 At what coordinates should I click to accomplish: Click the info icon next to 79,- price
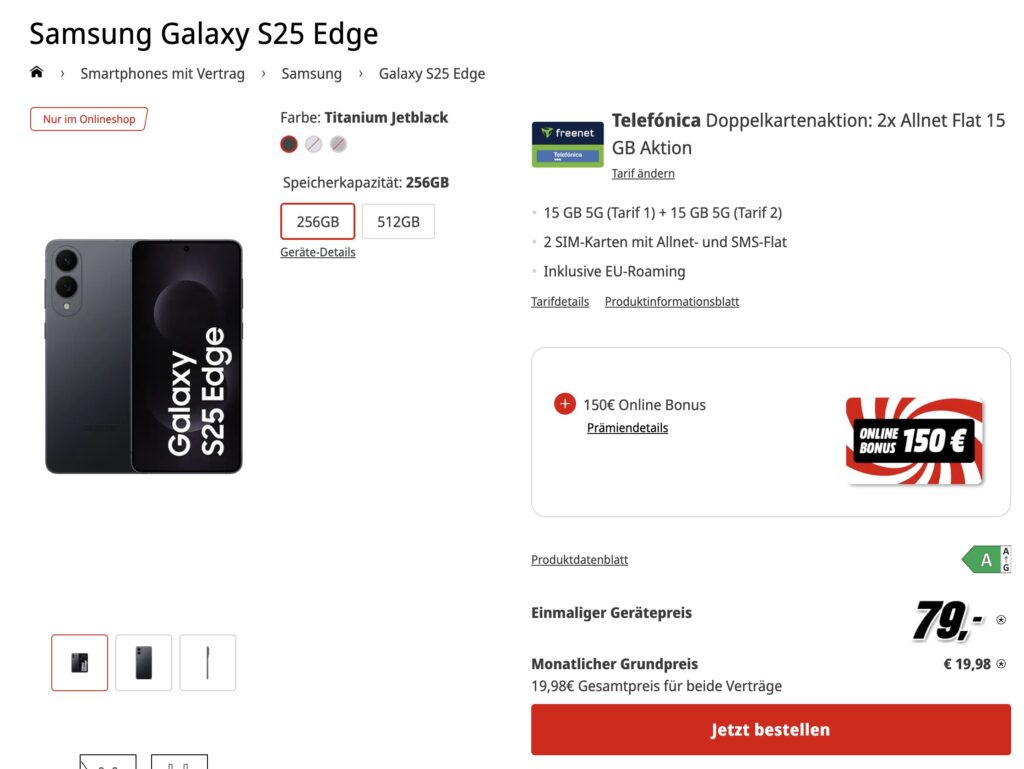1001,620
